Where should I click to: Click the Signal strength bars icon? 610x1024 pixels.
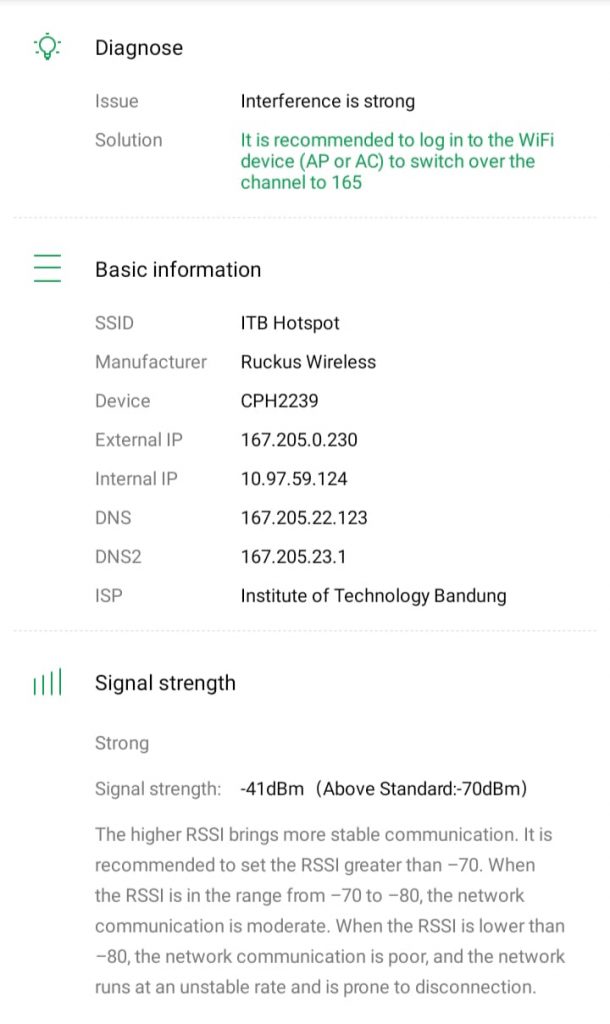[47, 683]
